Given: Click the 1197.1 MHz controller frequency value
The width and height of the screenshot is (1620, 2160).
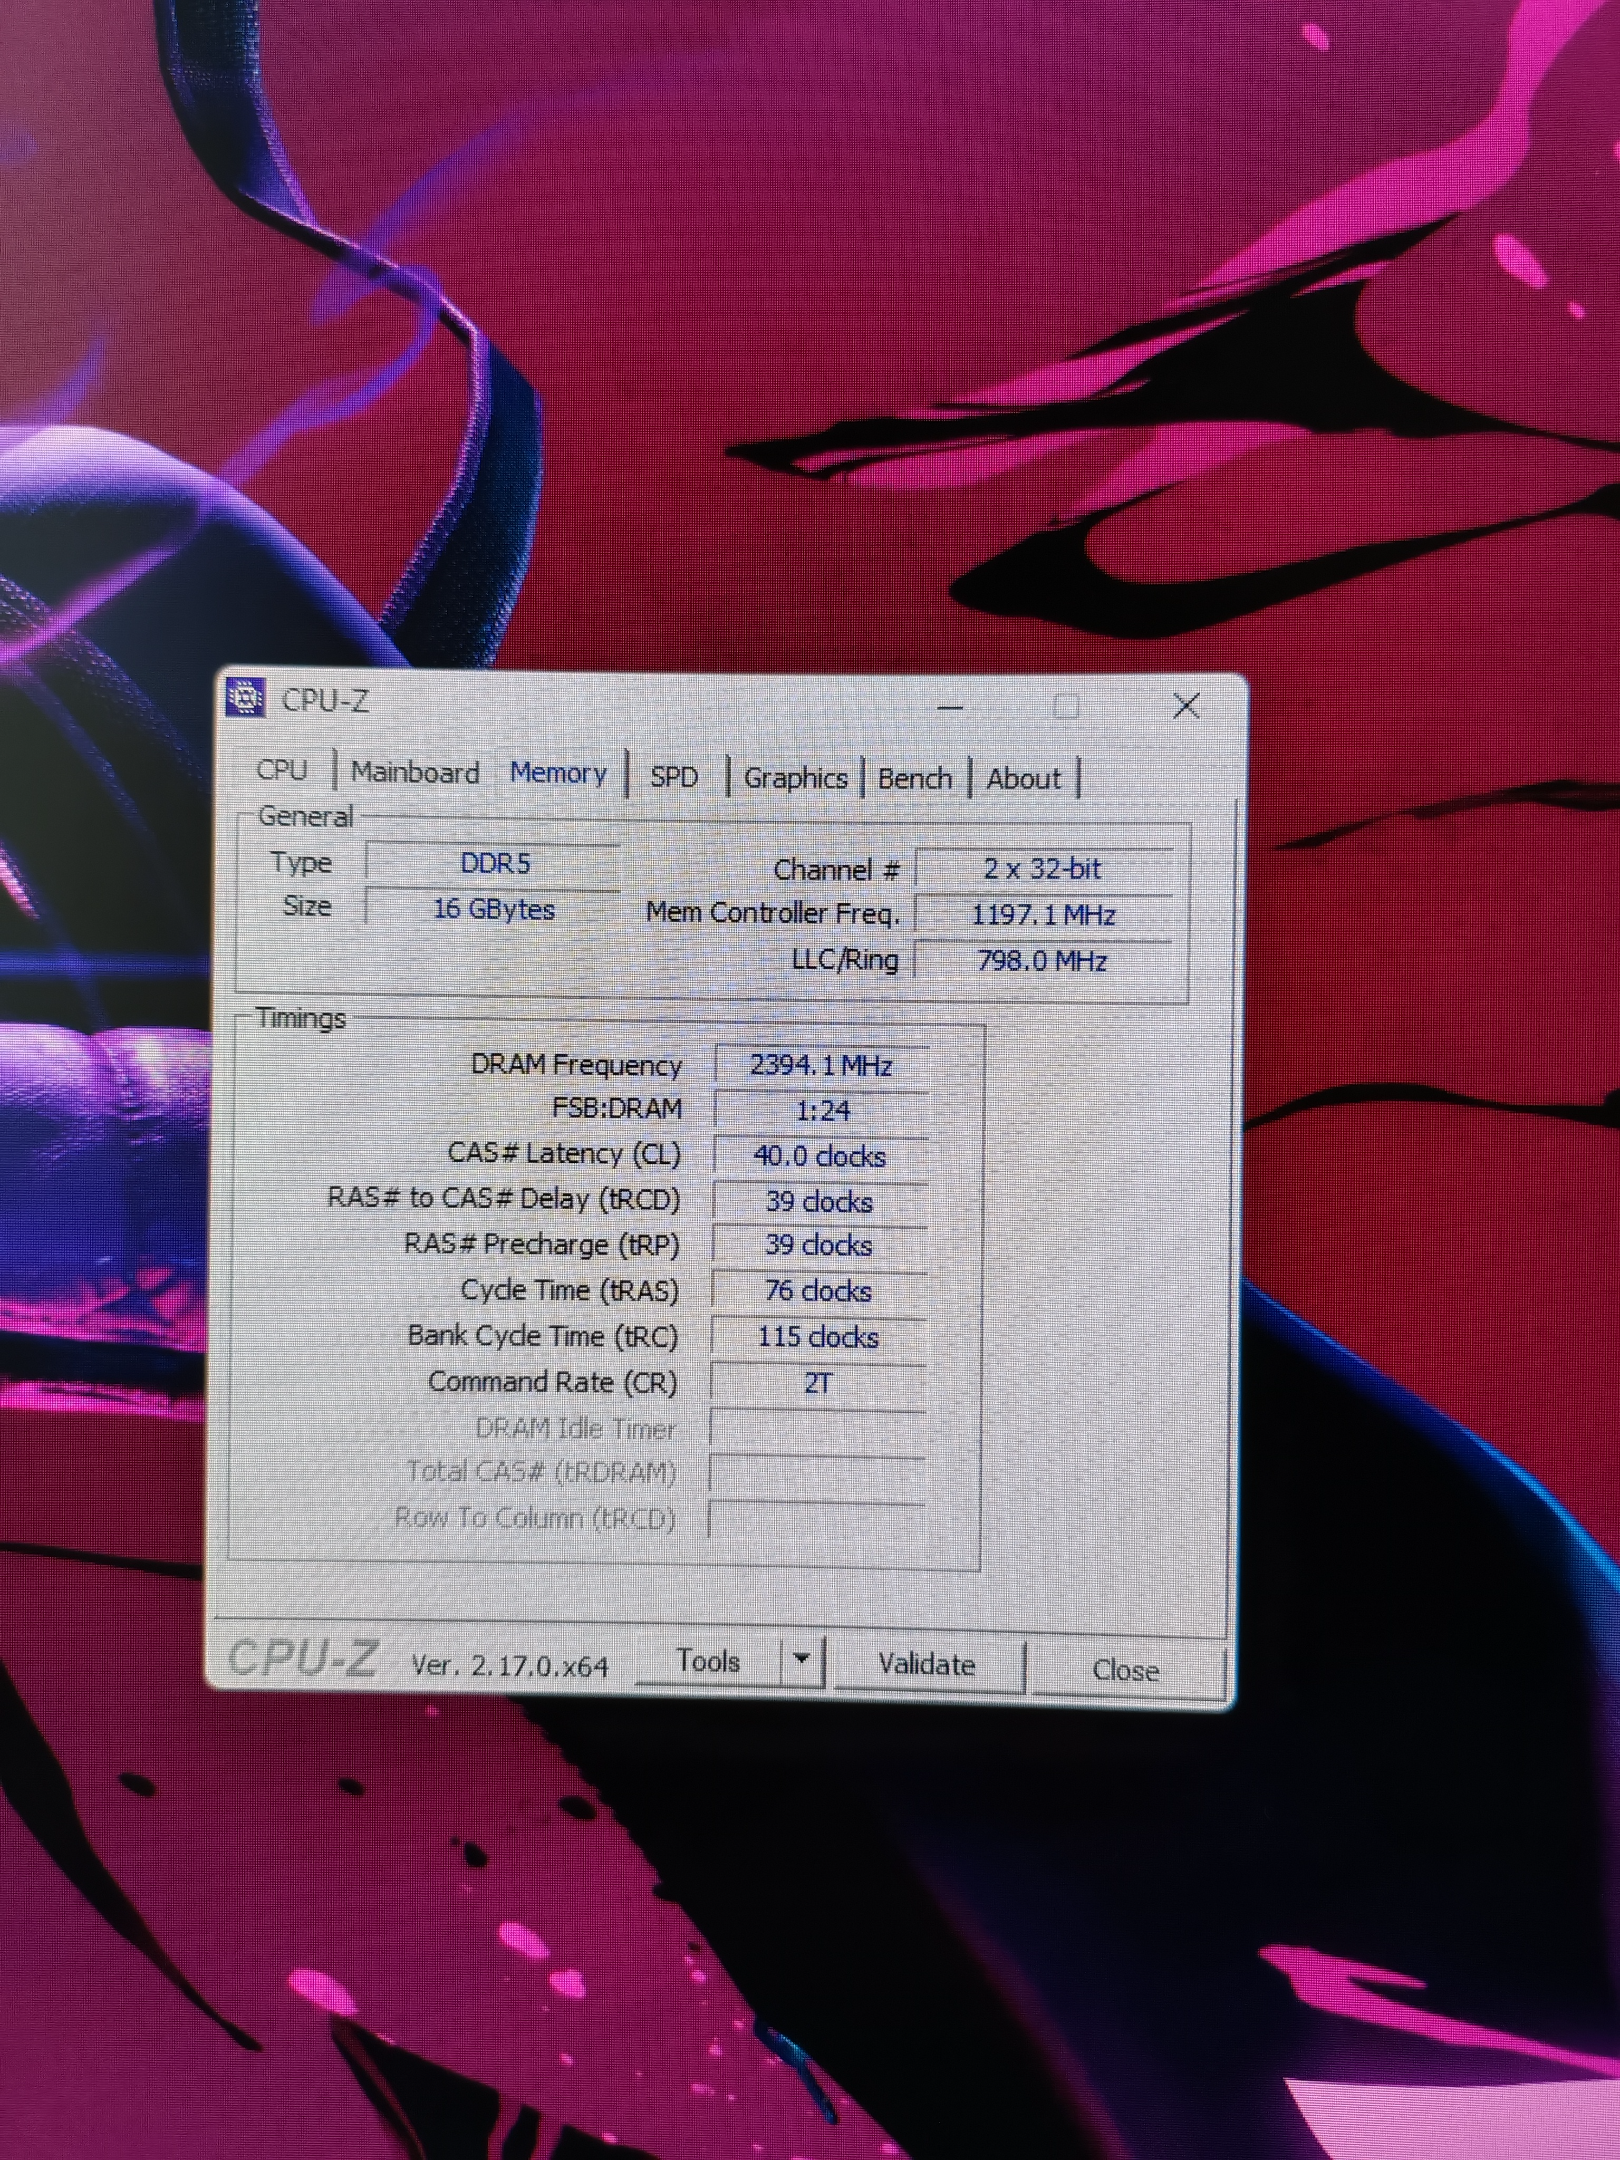Looking at the screenshot, I should click(x=1044, y=914).
